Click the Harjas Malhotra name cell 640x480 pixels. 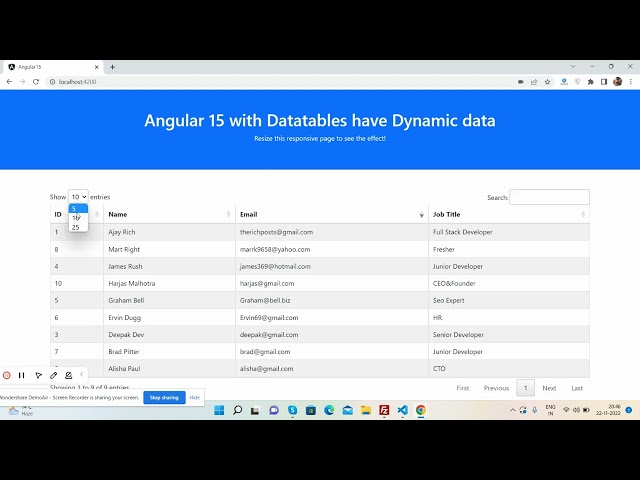tap(169, 283)
